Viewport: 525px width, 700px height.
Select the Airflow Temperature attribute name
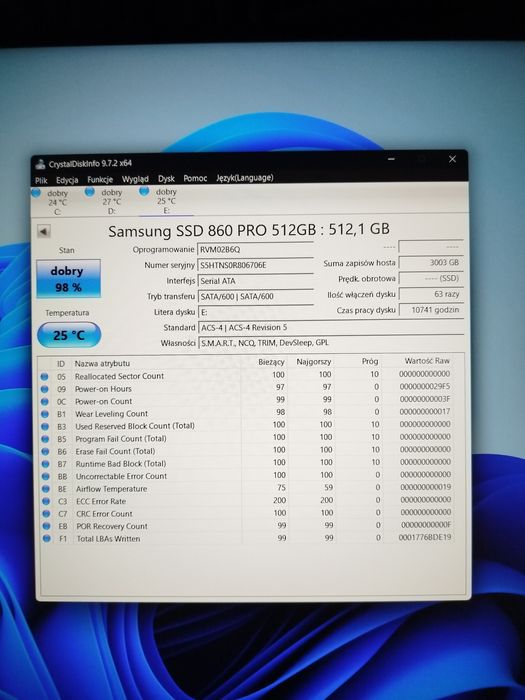111,489
